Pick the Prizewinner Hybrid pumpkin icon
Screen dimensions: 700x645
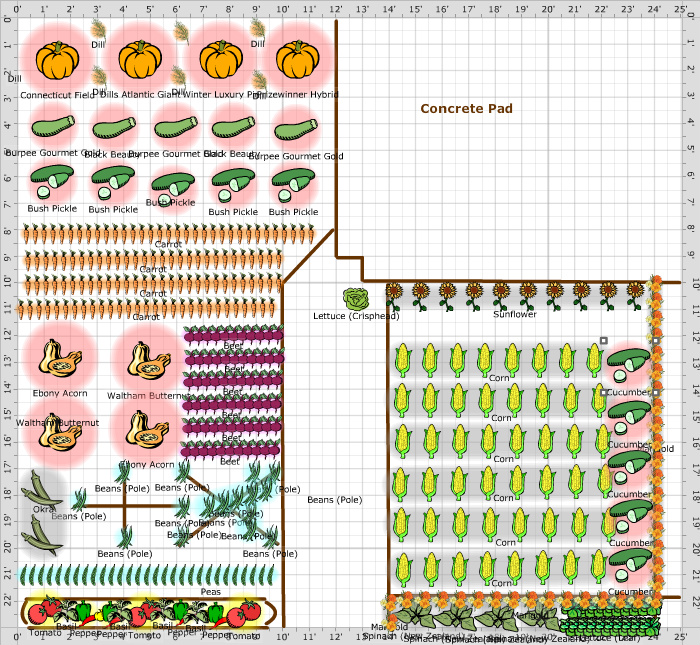(x=296, y=60)
